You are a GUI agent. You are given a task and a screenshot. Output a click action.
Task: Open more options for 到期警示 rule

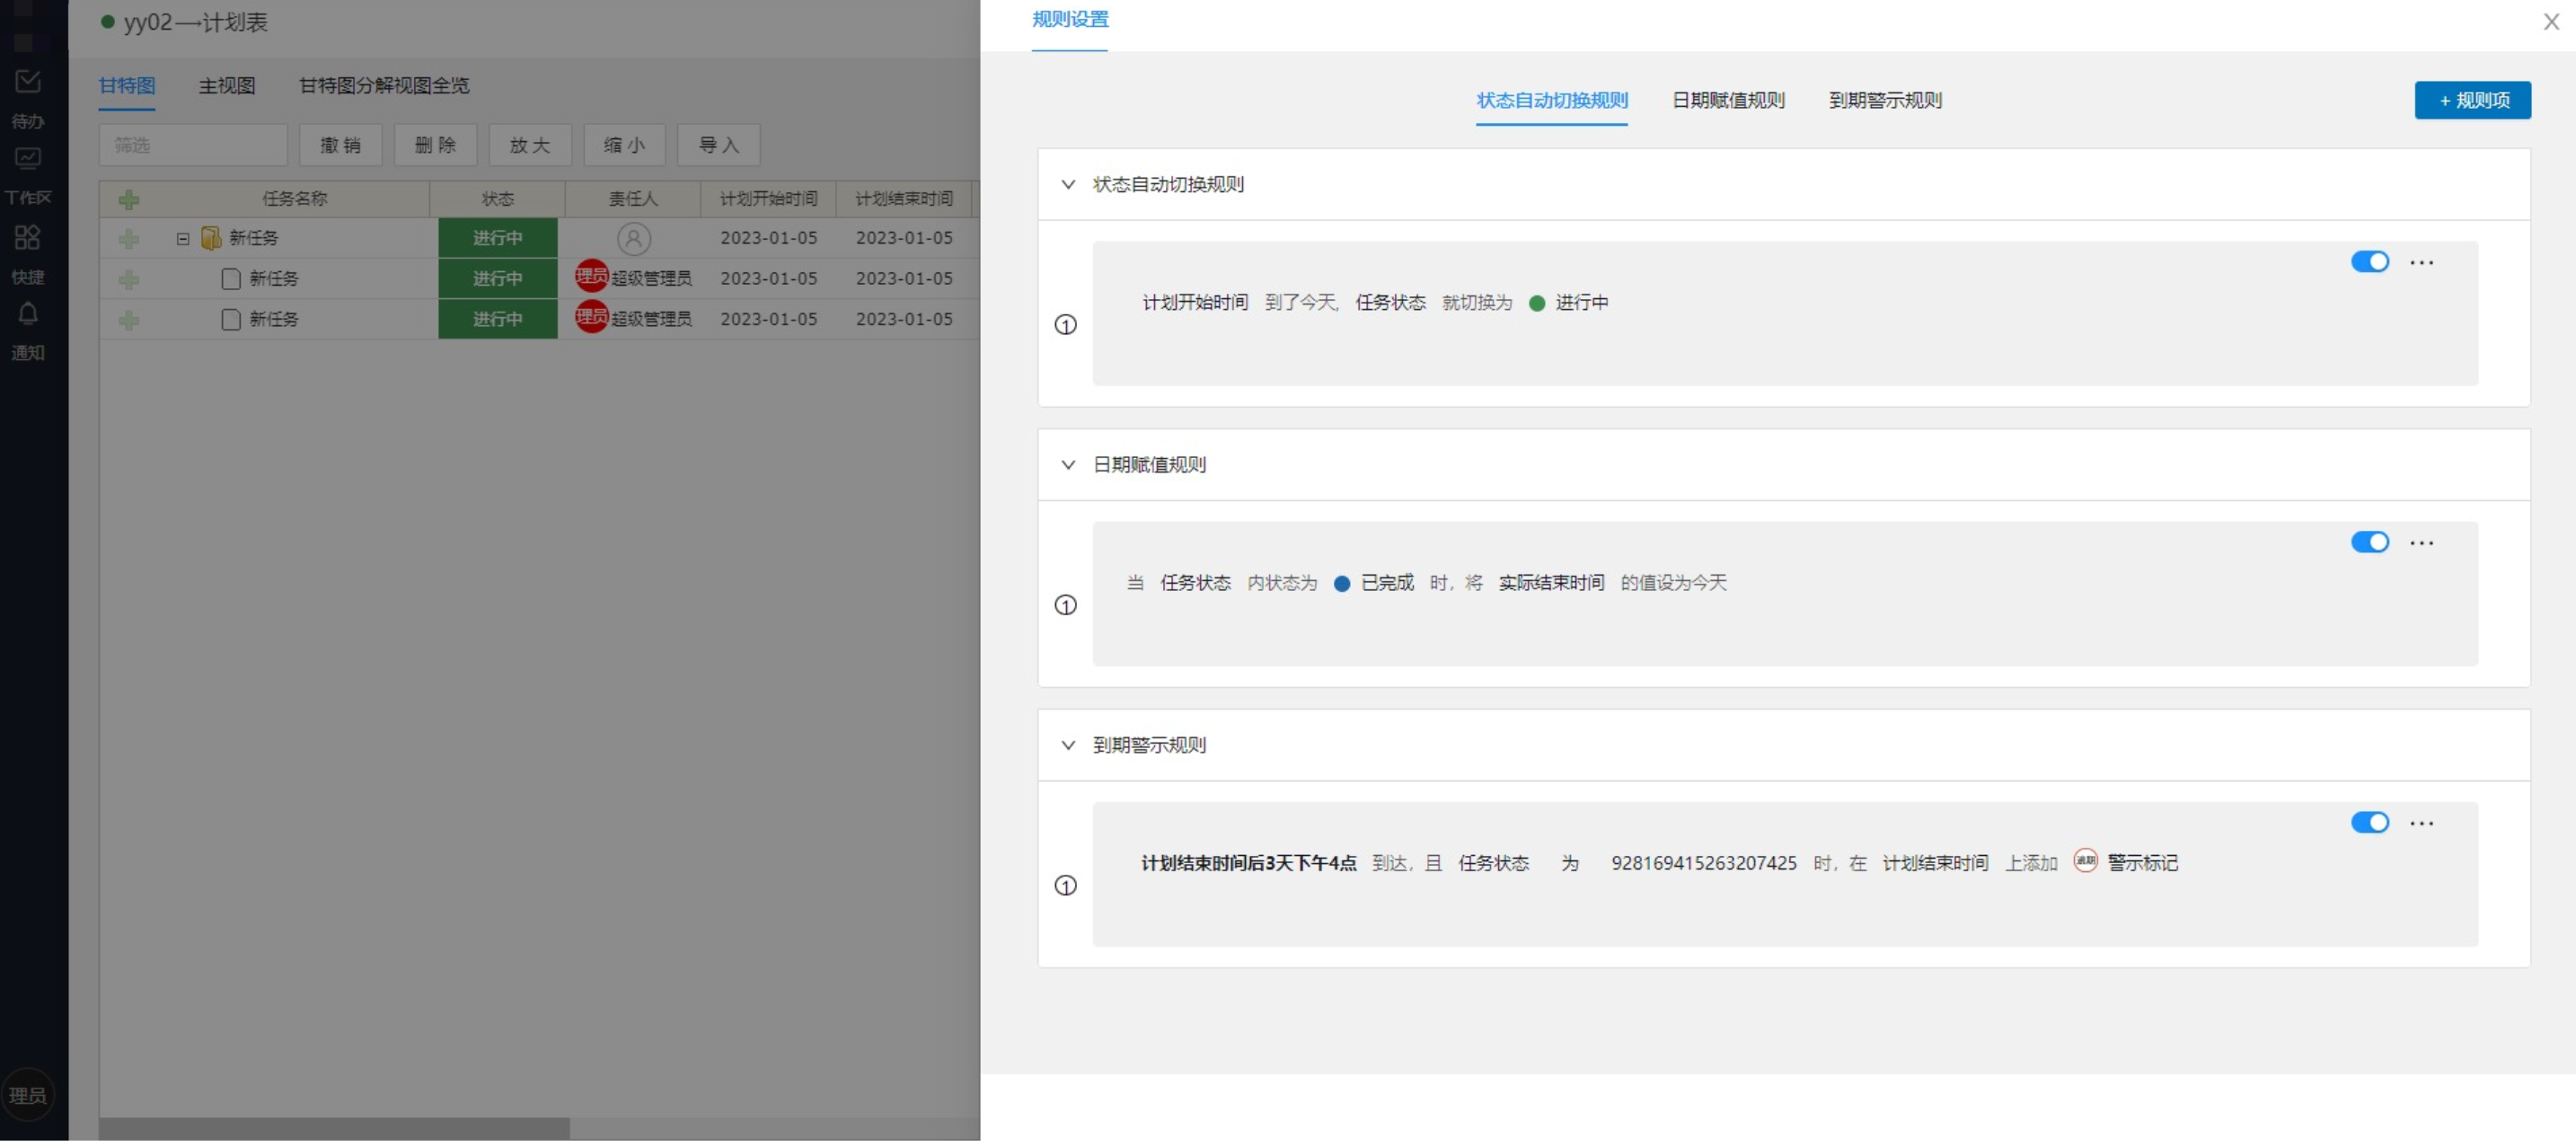click(x=2422, y=825)
